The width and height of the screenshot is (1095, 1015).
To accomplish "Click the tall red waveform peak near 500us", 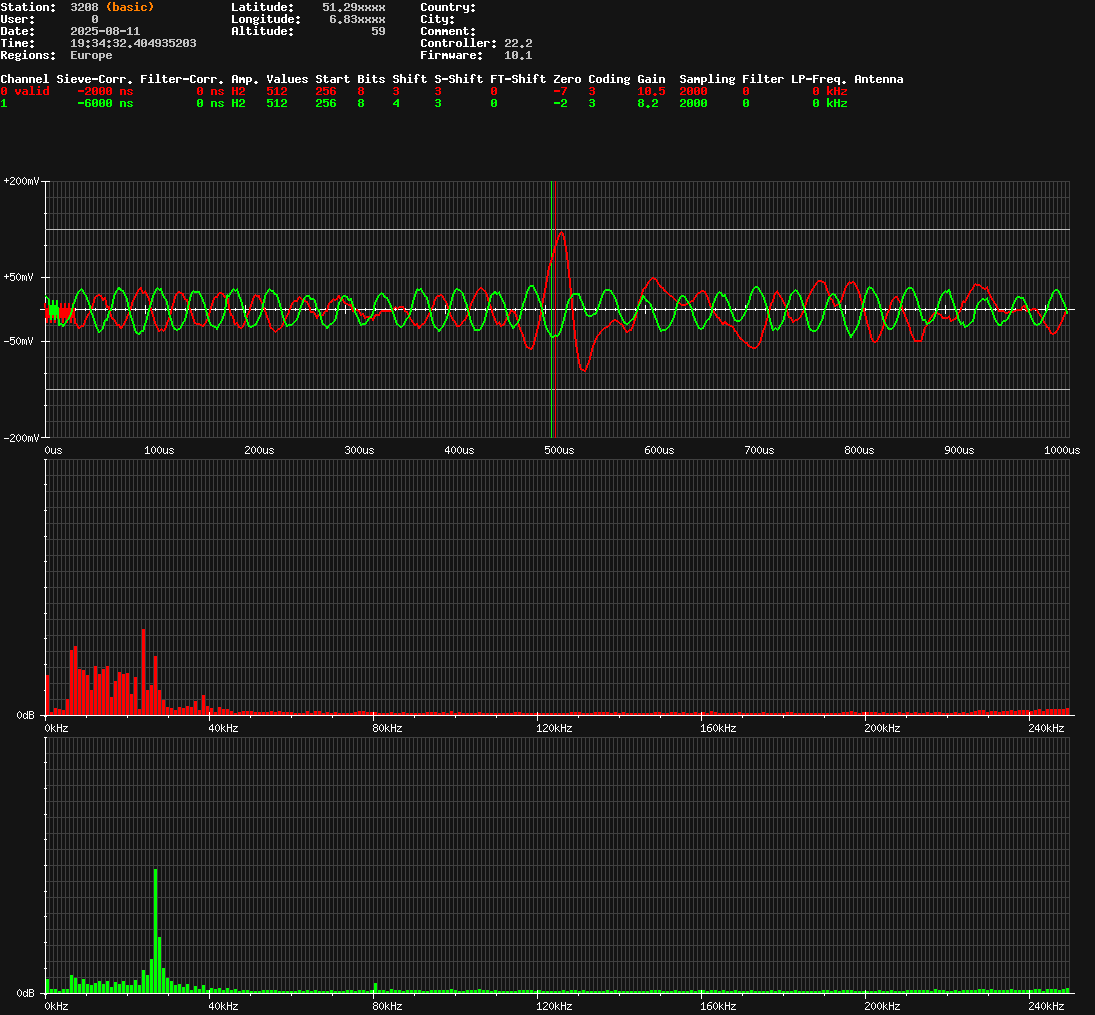I will [561, 234].
